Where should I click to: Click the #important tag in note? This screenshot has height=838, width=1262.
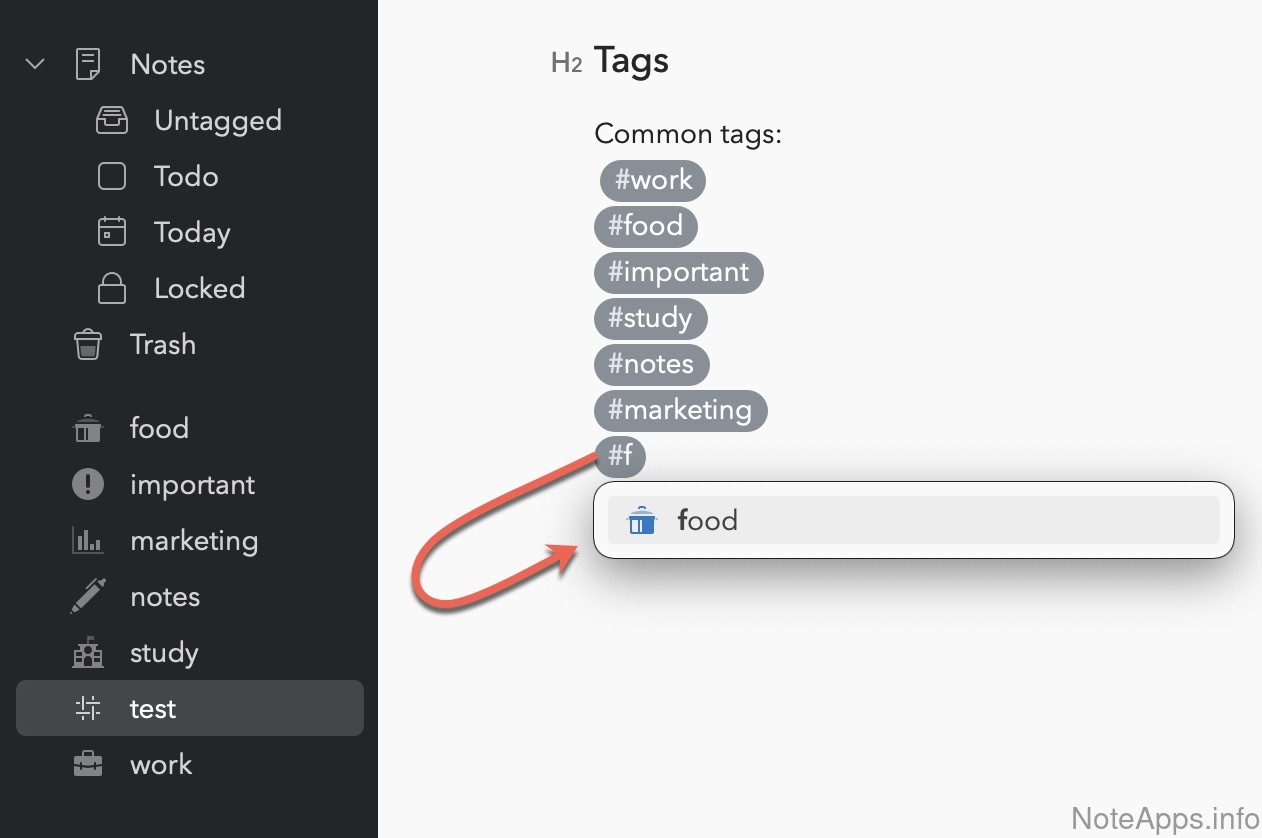click(678, 272)
